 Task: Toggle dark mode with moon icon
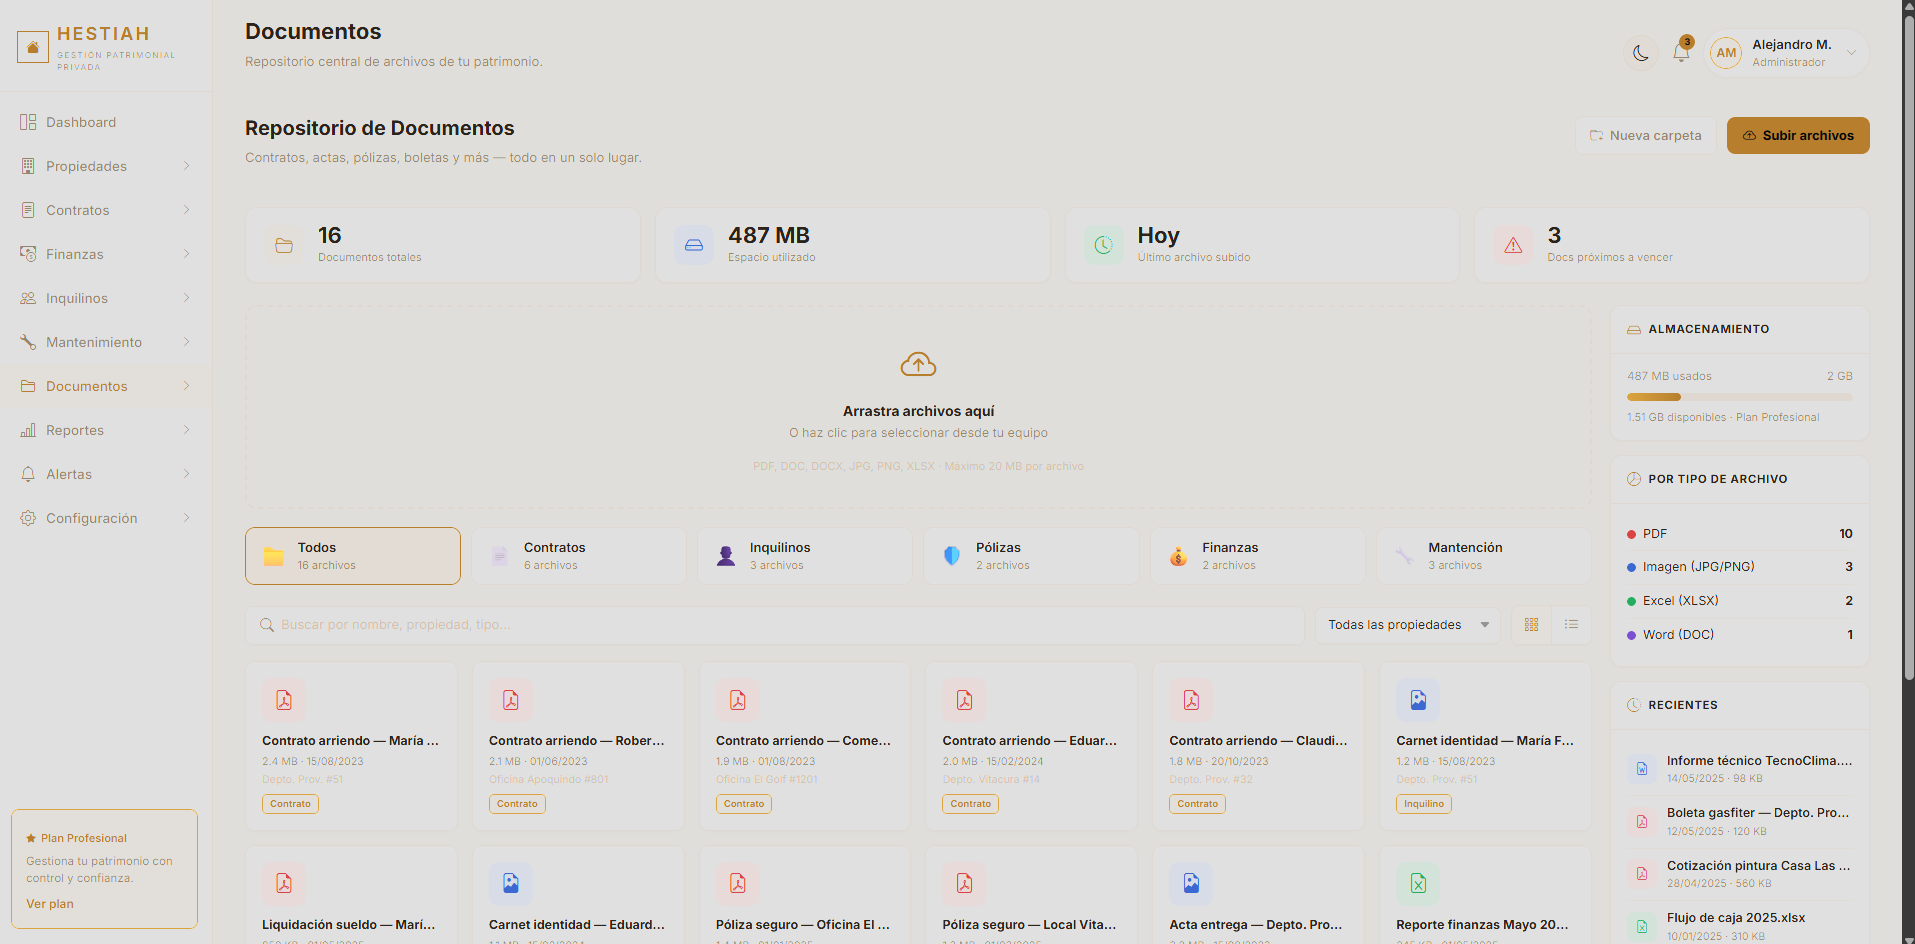(x=1641, y=53)
